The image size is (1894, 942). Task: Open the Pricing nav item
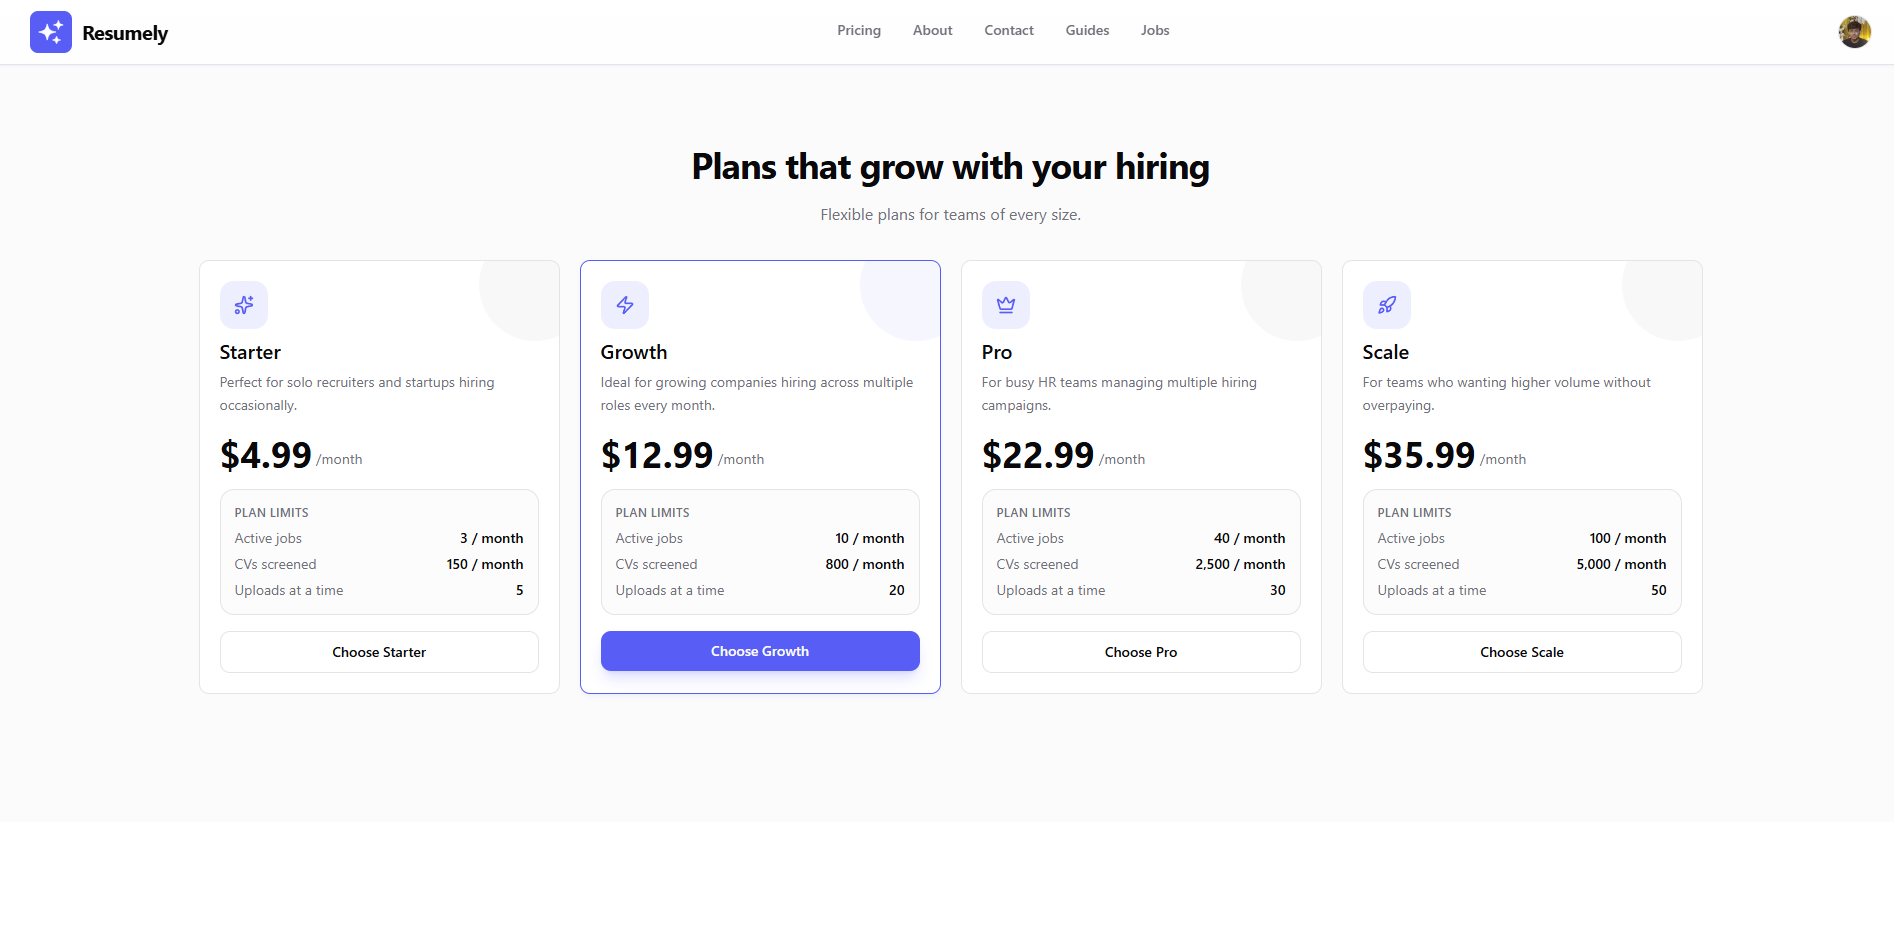859,30
